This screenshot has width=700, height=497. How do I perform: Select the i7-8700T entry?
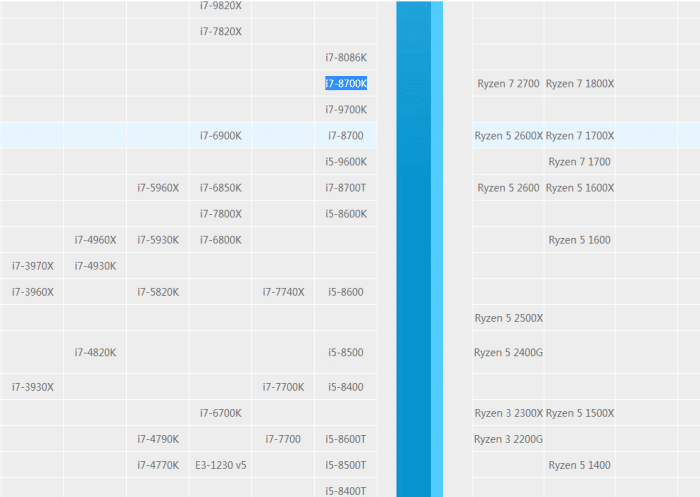click(x=346, y=188)
